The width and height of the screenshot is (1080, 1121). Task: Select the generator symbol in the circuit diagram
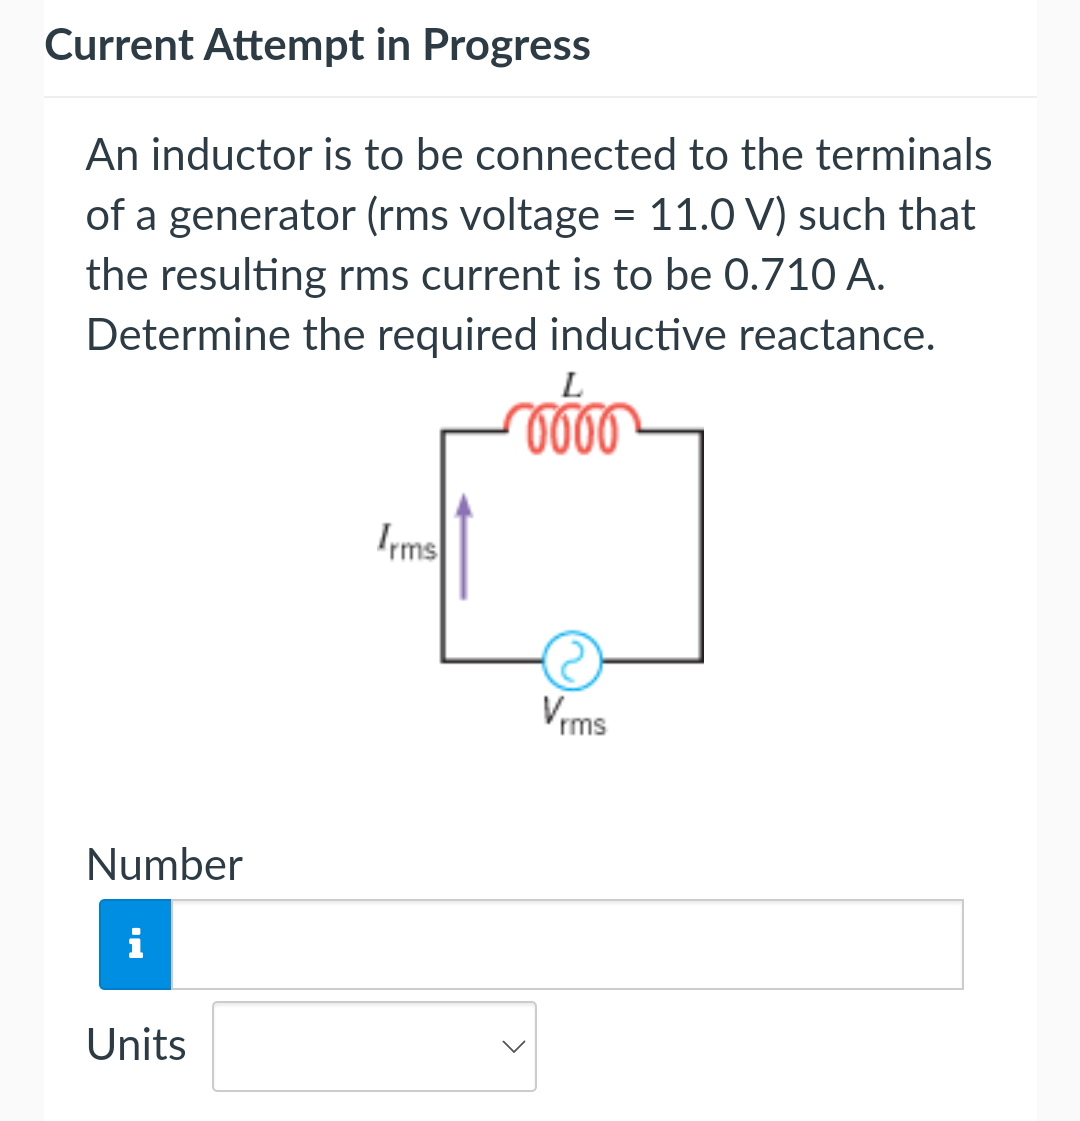[572, 660]
